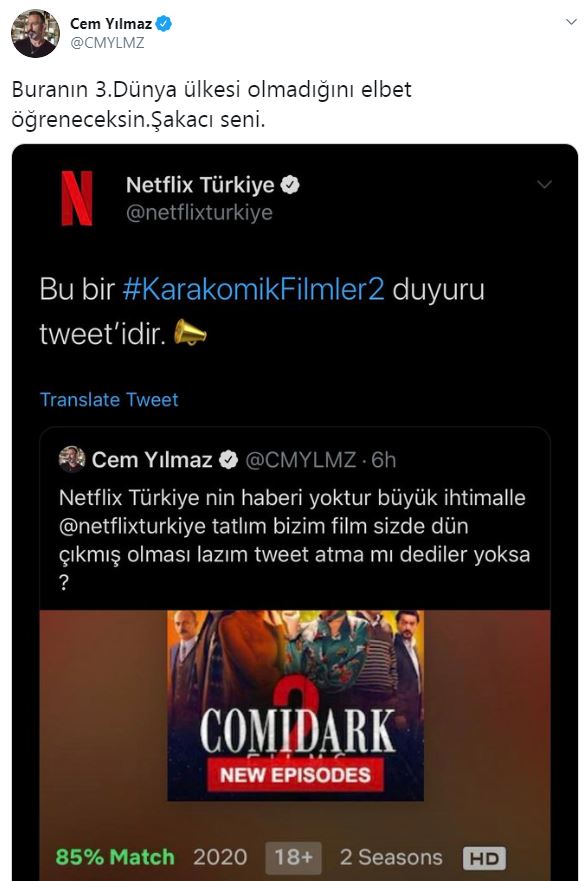The width and height of the screenshot is (586, 881).
Task: Open the @netflixturkiye handle below Netflix Türkiye
Action: click(199, 212)
